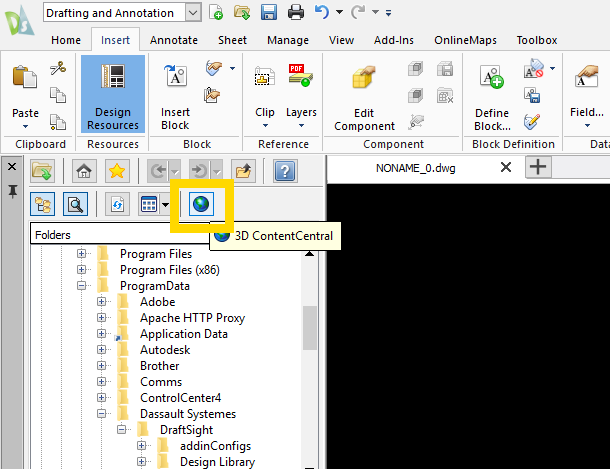This screenshot has width=610, height=469.
Task: Click the Back navigation arrow in Design Resources
Action: click(x=158, y=171)
